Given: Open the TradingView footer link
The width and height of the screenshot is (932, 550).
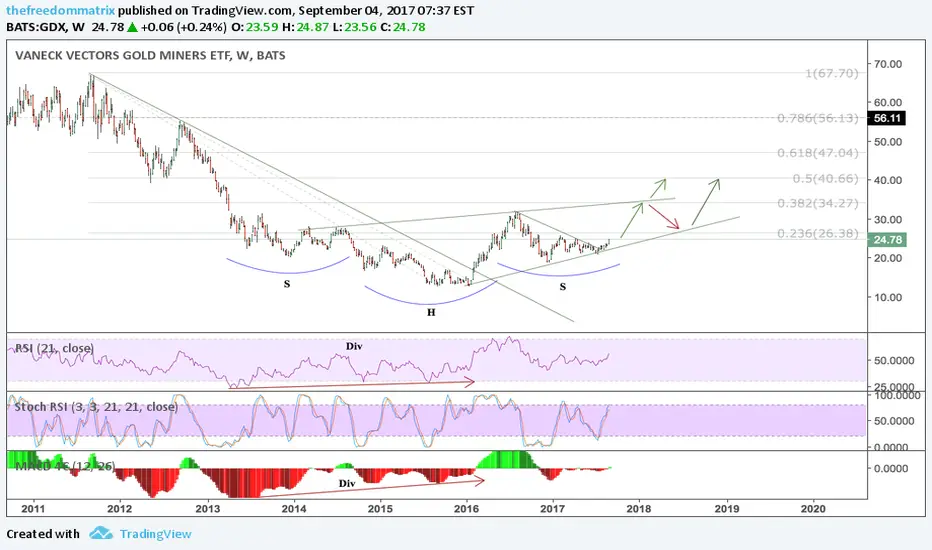Looking at the screenshot, I should pos(156,534).
